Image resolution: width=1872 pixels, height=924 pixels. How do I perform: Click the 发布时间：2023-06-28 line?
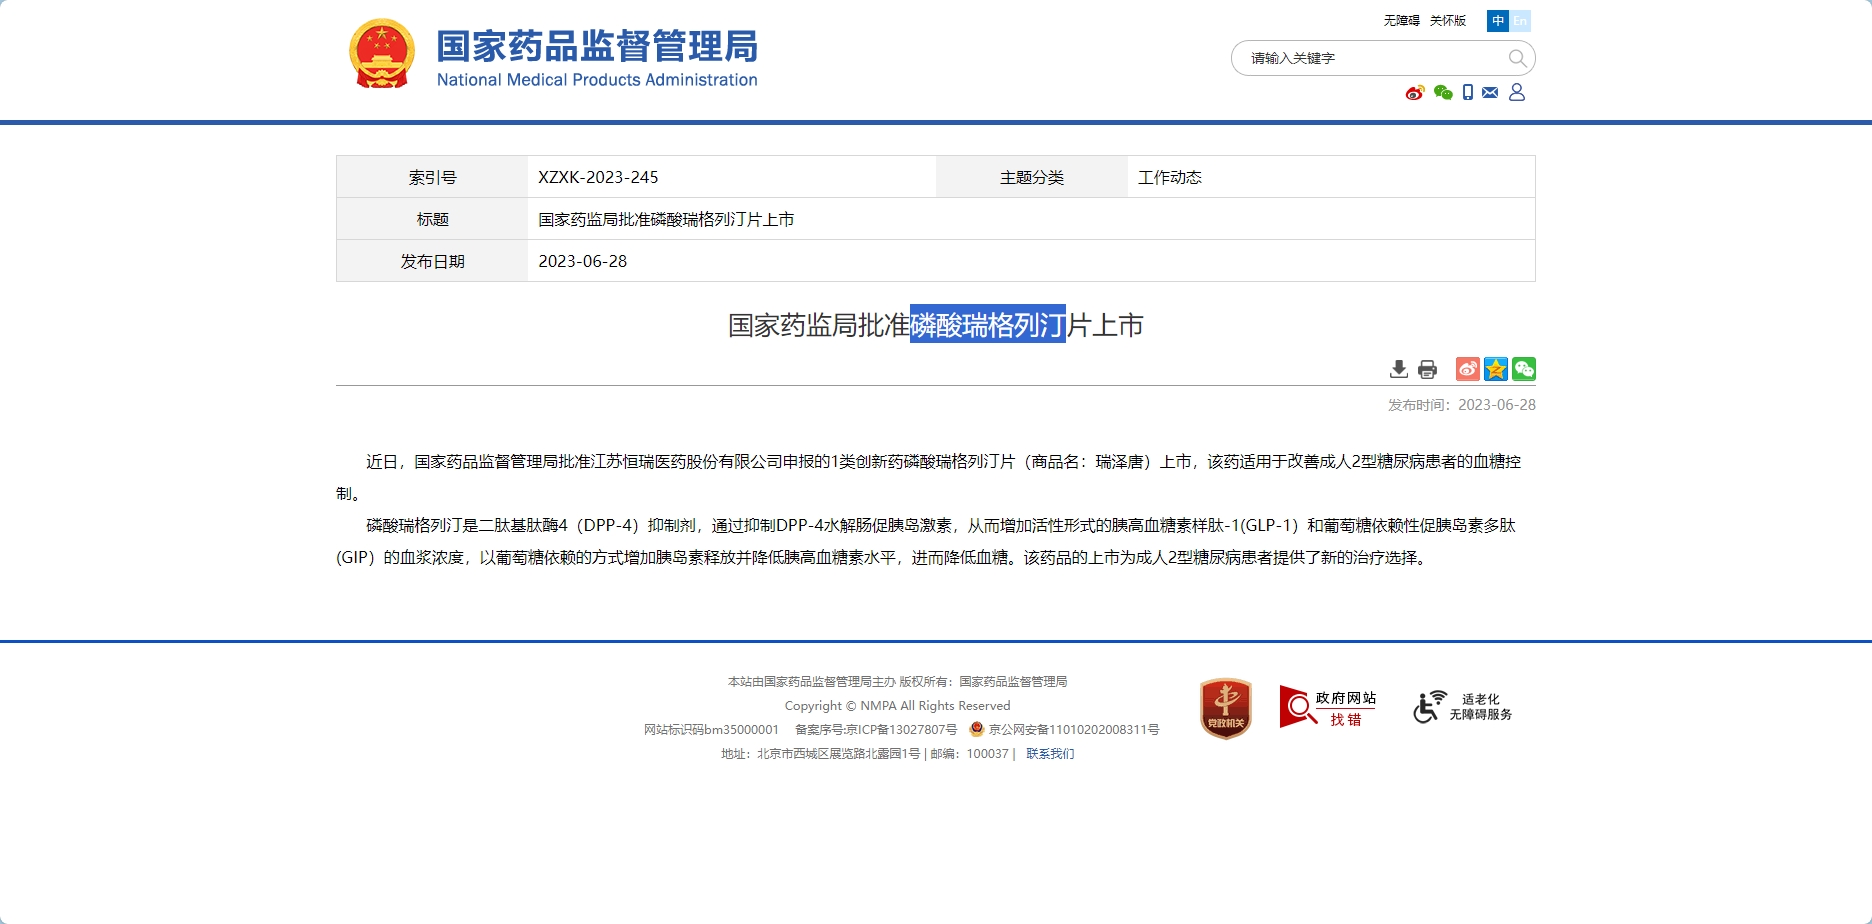point(1461,405)
